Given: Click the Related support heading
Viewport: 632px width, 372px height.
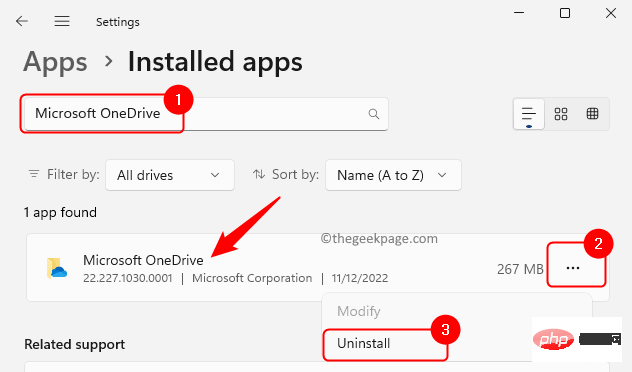Looking at the screenshot, I should pyautogui.click(x=75, y=345).
